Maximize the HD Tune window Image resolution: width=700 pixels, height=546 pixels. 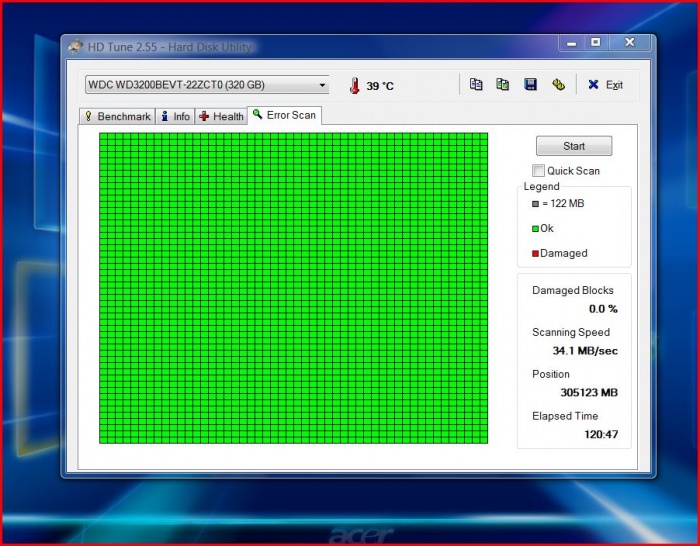(596, 43)
